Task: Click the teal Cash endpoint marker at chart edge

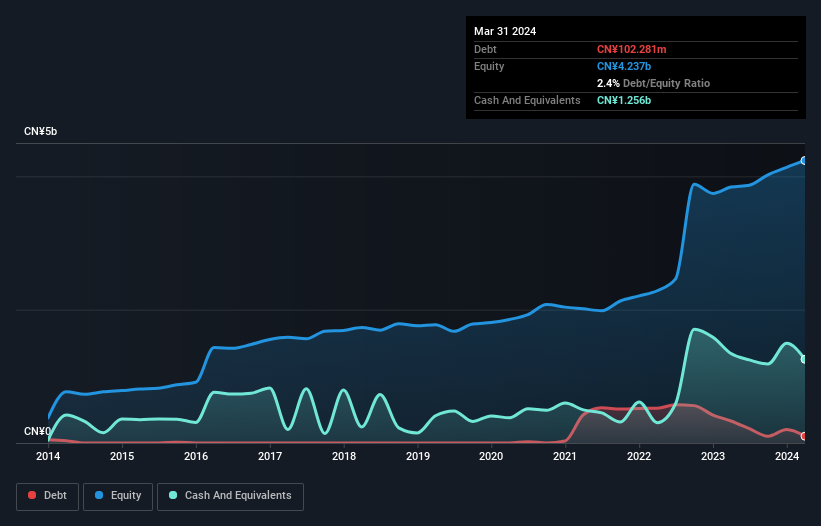Action: point(804,359)
